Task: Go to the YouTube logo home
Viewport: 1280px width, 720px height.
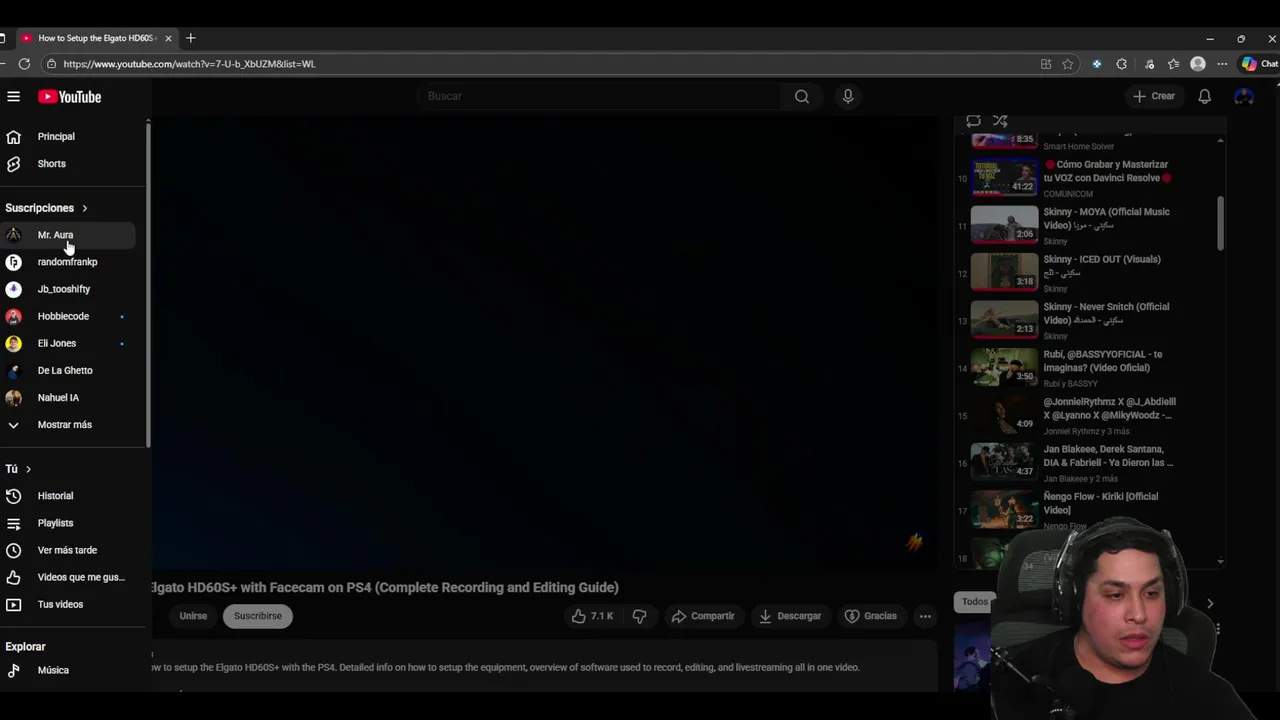Action: [70, 97]
